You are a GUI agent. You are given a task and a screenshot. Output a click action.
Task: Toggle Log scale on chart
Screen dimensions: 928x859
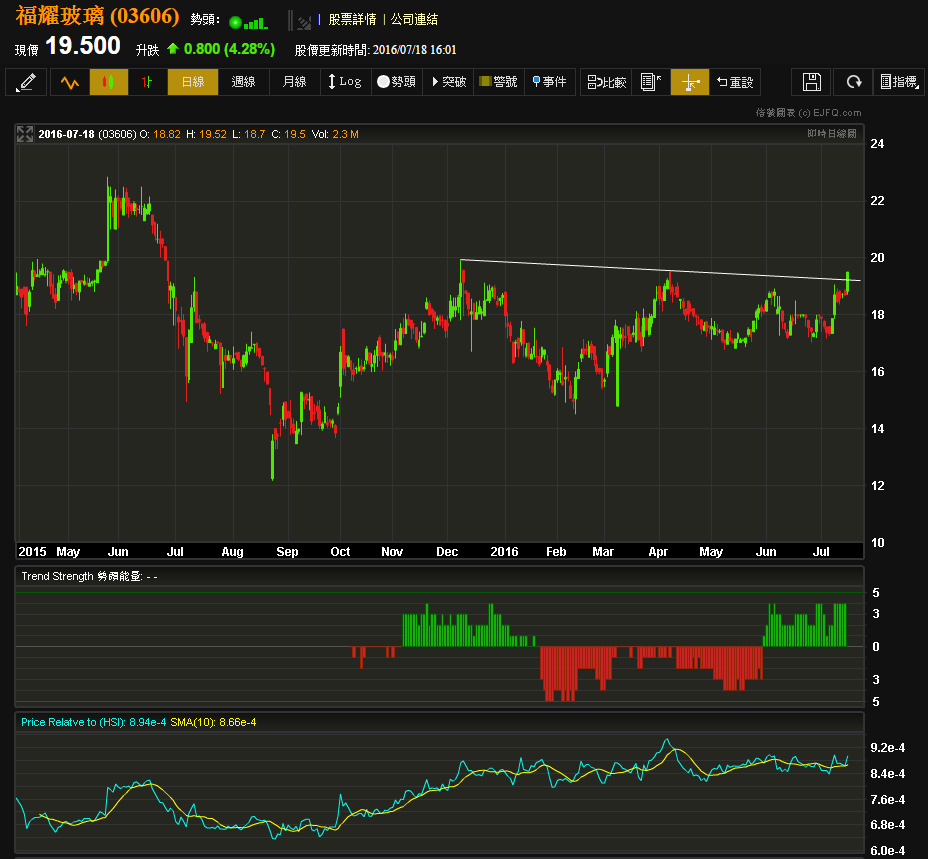[x=345, y=82]
